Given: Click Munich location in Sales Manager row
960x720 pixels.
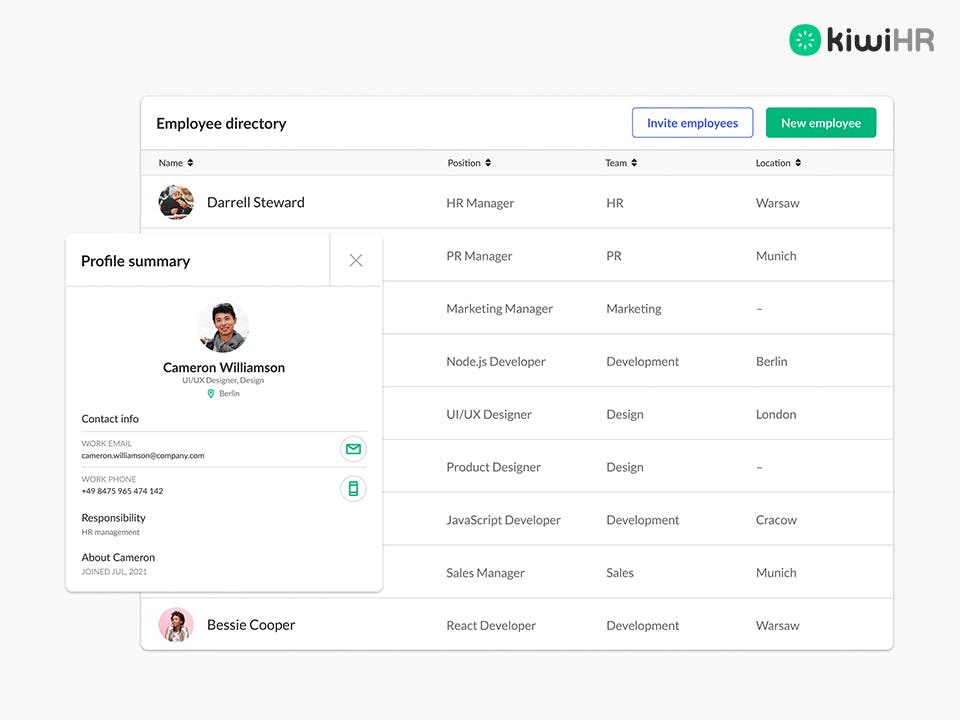Looking at the screenshot, I should [776, 573].
